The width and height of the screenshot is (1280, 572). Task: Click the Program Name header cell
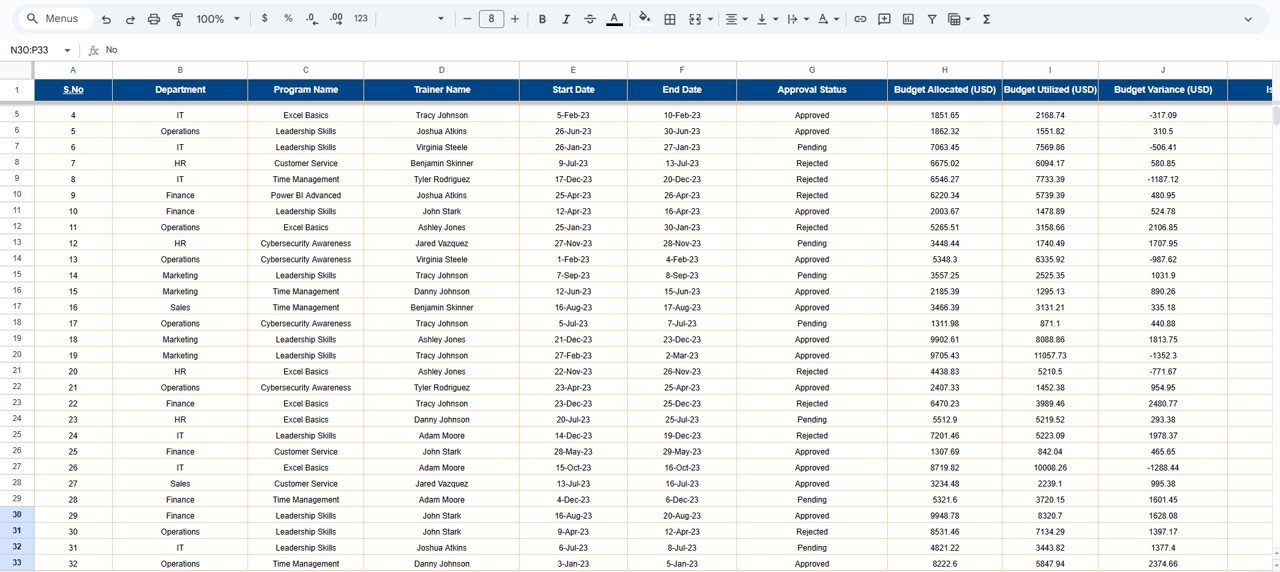(306, 89)
